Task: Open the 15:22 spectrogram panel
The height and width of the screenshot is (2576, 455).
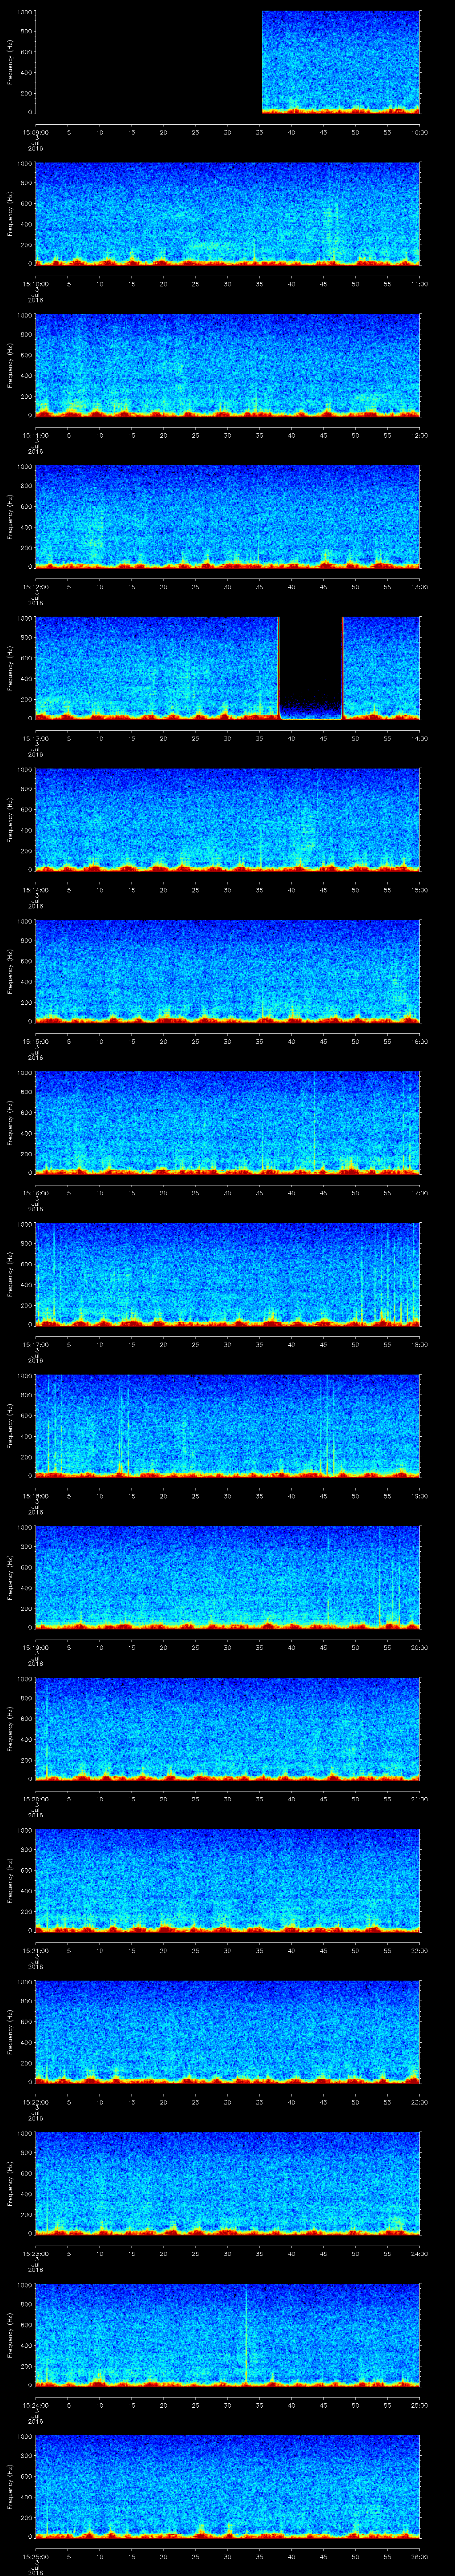Action: (227, 2031)
